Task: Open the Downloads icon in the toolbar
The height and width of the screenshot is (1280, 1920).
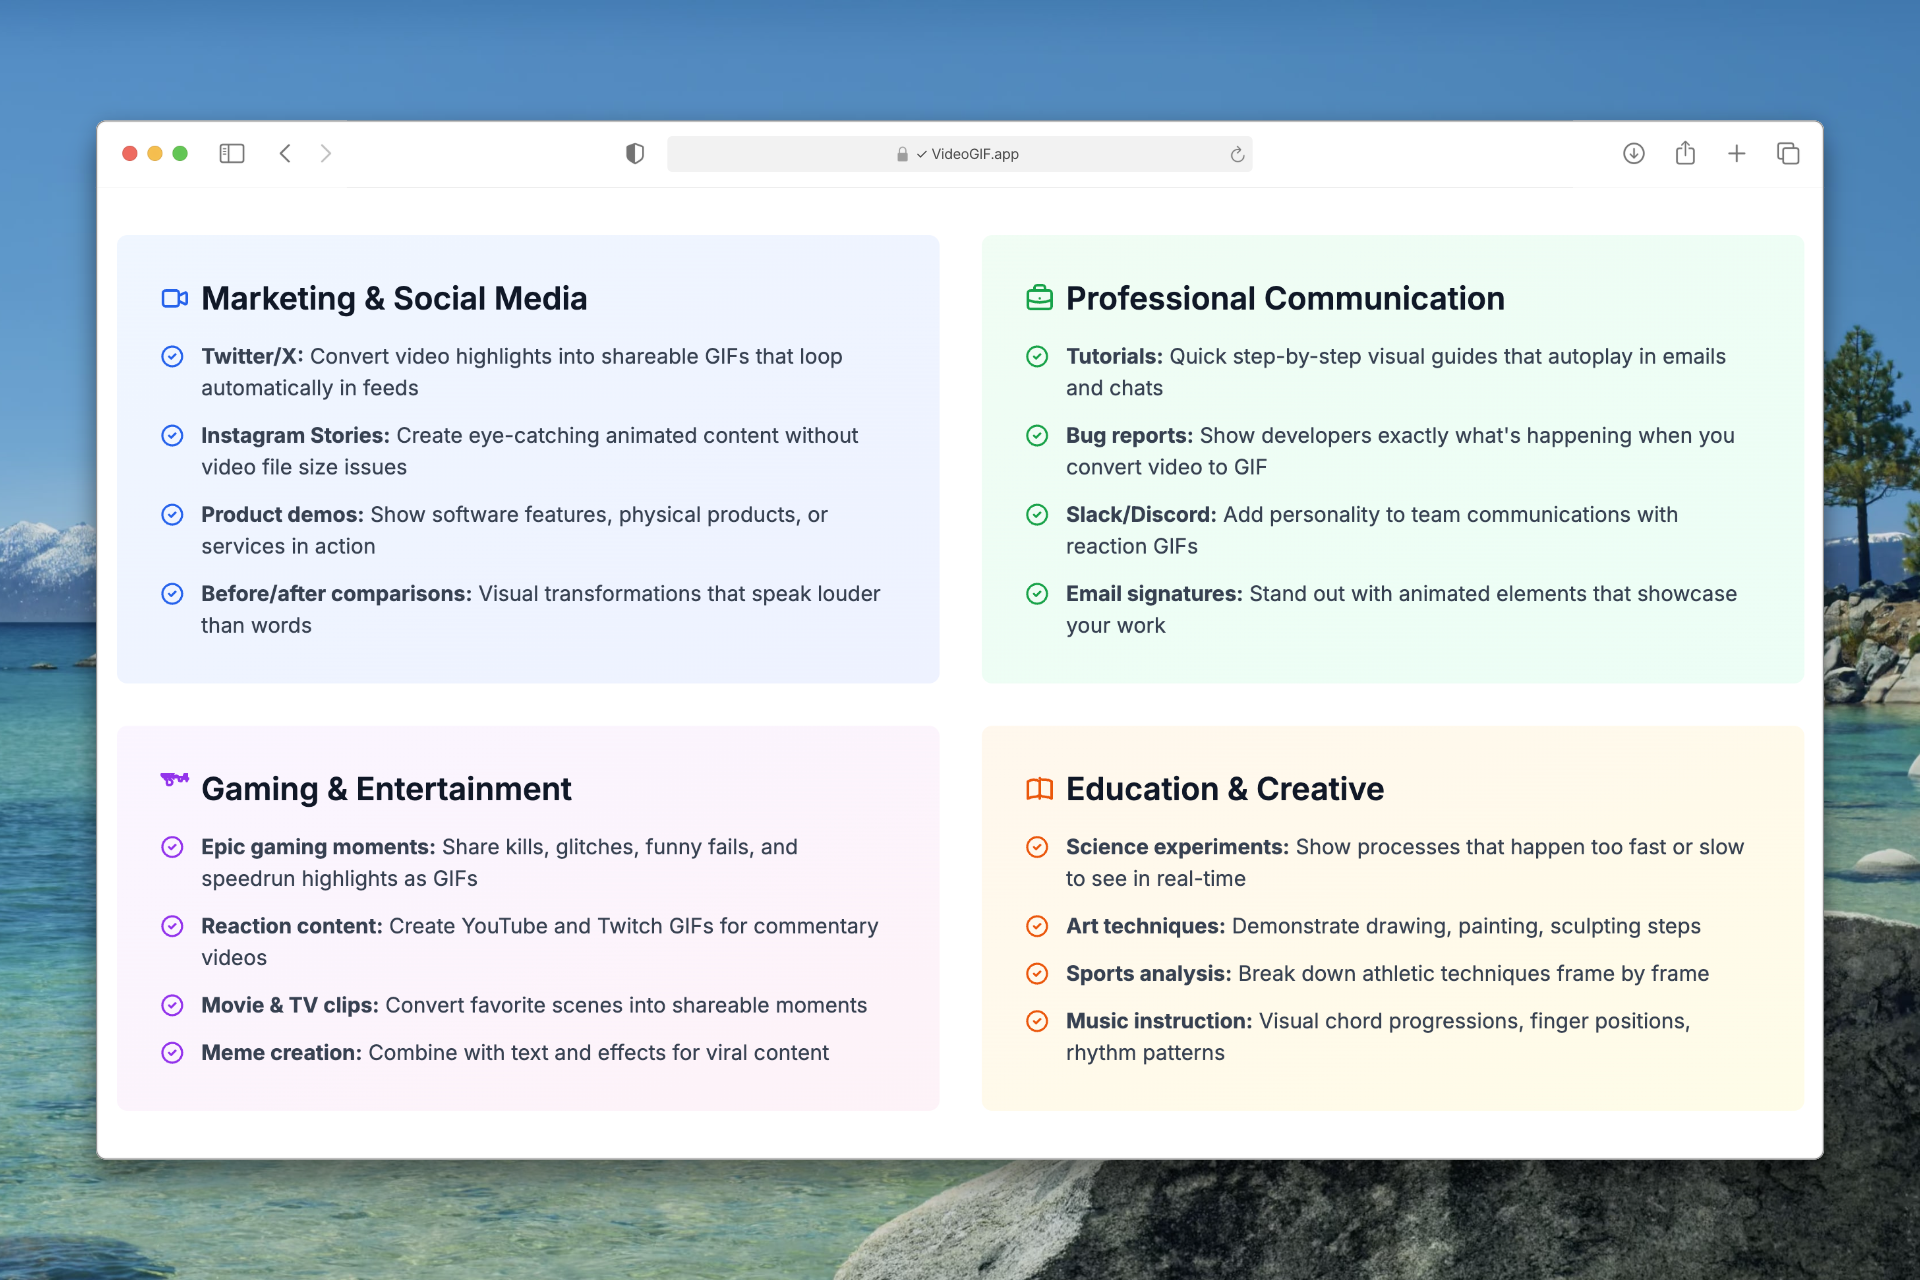Action: (1633, 154)
